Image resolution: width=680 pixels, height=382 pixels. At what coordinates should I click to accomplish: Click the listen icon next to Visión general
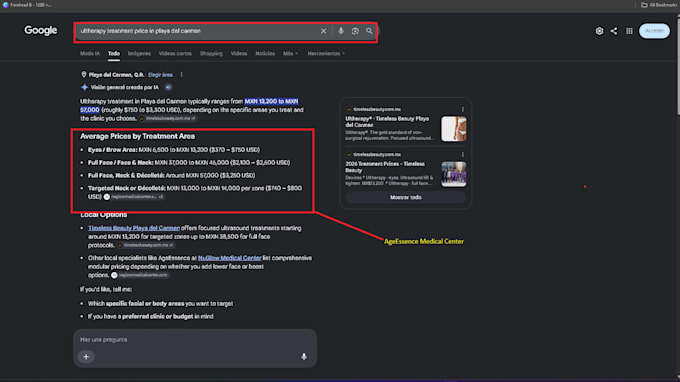168,88
